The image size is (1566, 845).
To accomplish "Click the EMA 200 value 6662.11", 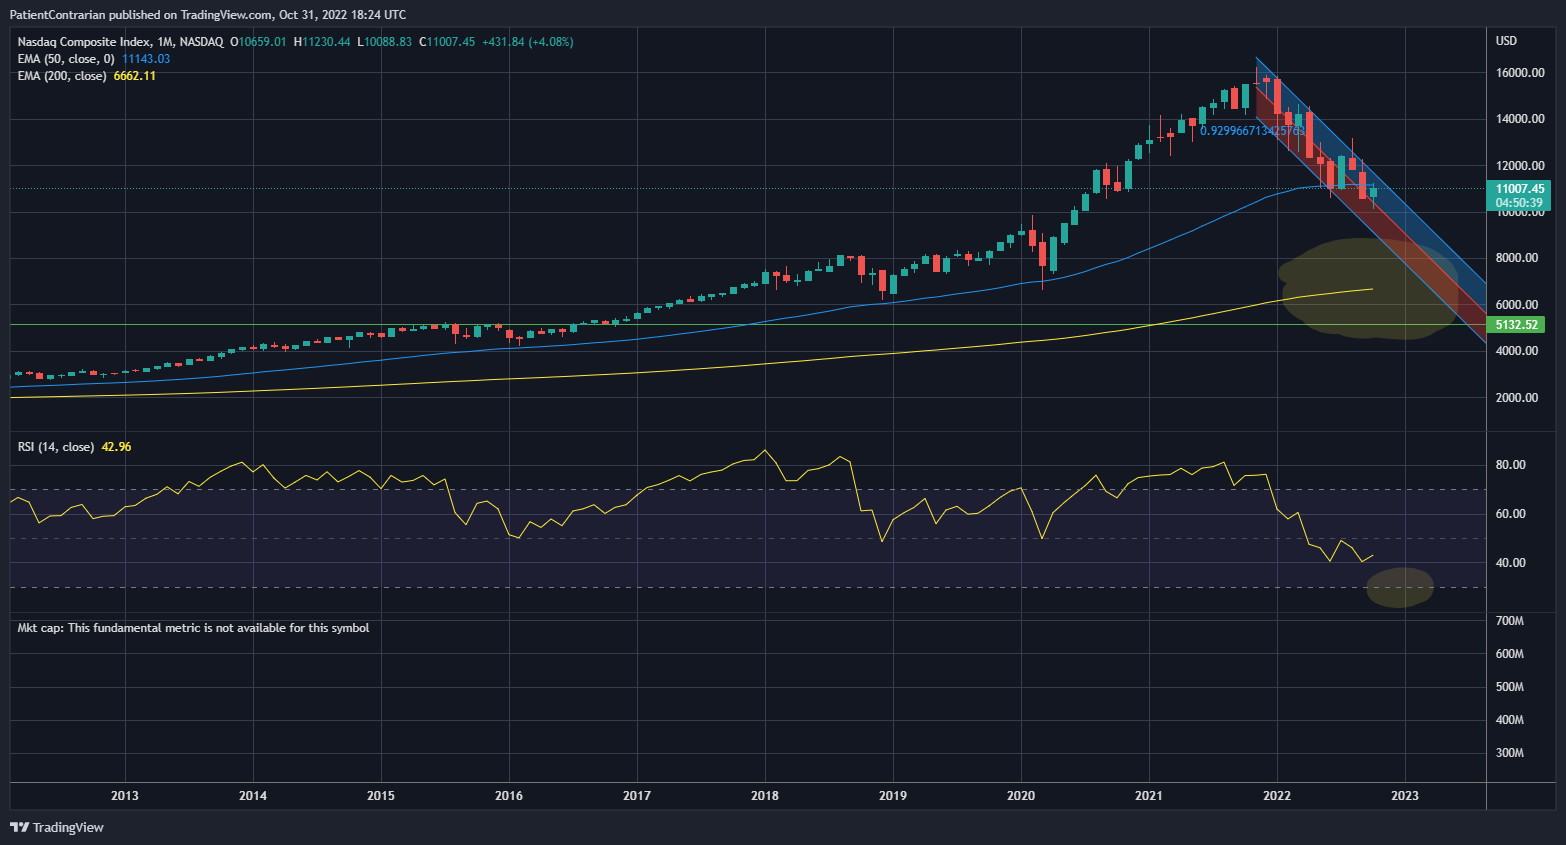I will tap(135, 76).
